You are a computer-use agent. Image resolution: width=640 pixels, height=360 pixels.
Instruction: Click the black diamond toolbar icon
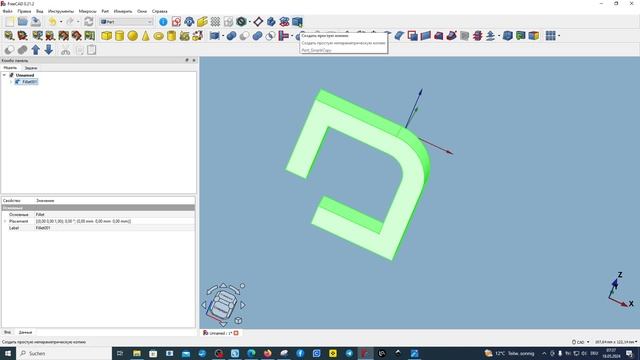point(258,22)
